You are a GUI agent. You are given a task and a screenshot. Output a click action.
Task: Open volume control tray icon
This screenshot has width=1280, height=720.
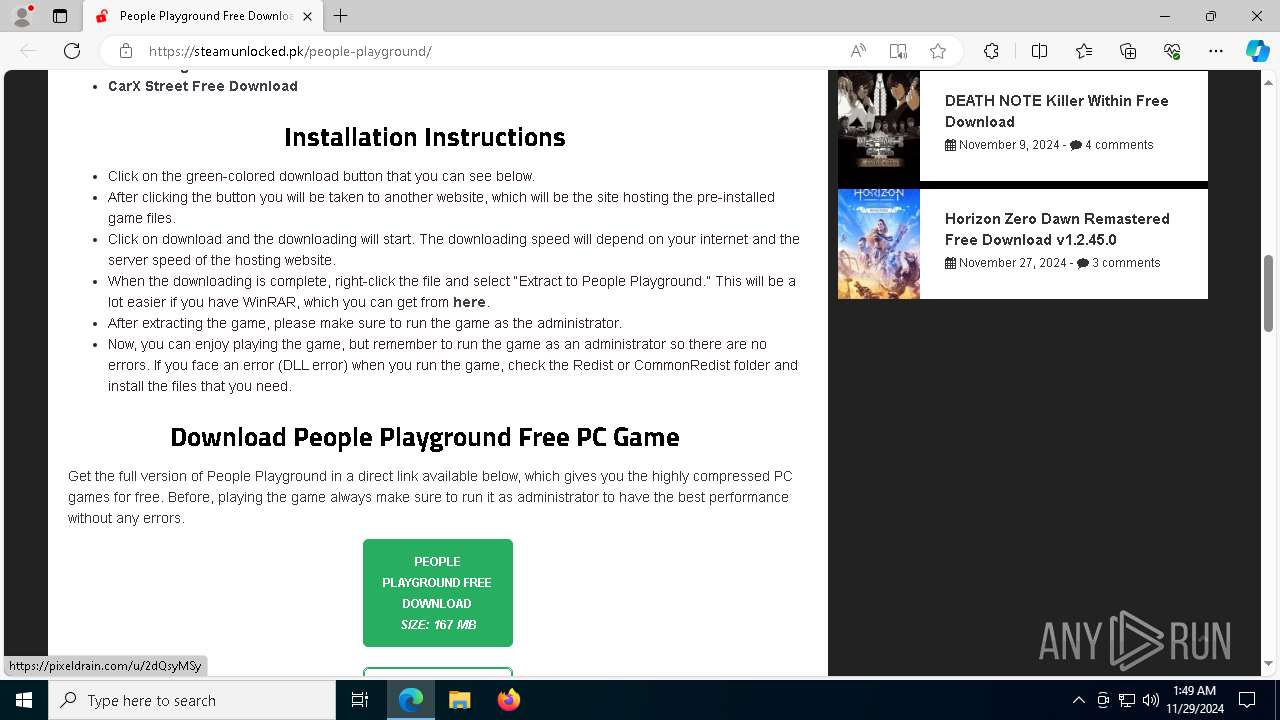coord(1150,700)
